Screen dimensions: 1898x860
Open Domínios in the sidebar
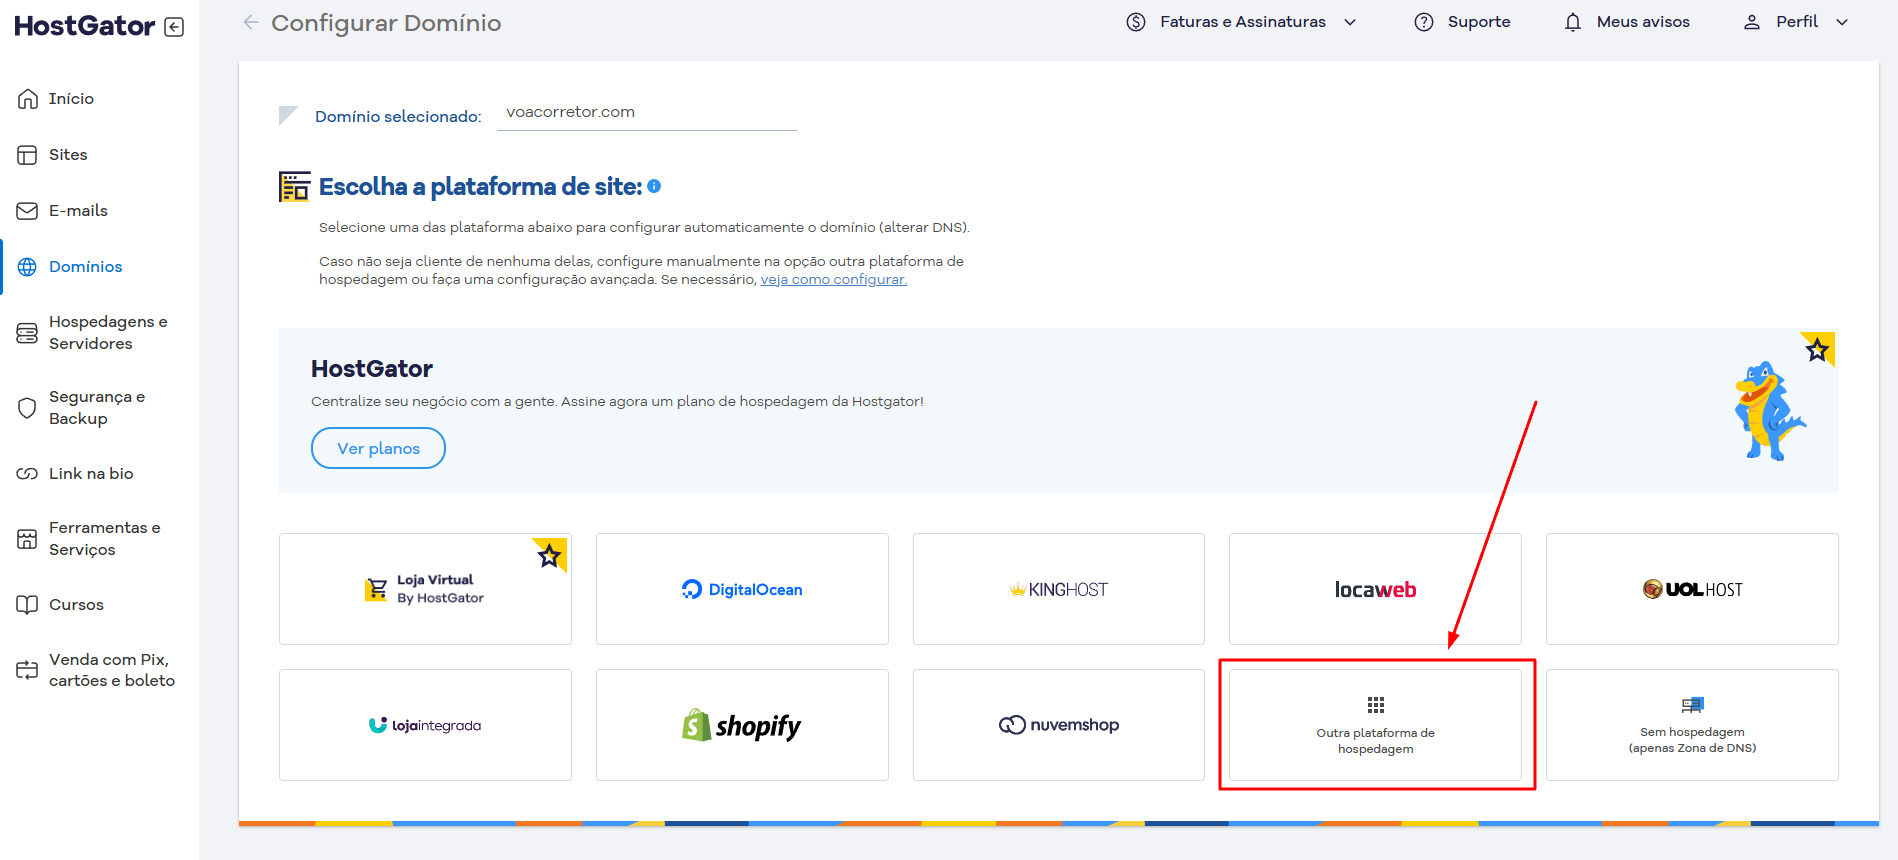click(85, 267)
